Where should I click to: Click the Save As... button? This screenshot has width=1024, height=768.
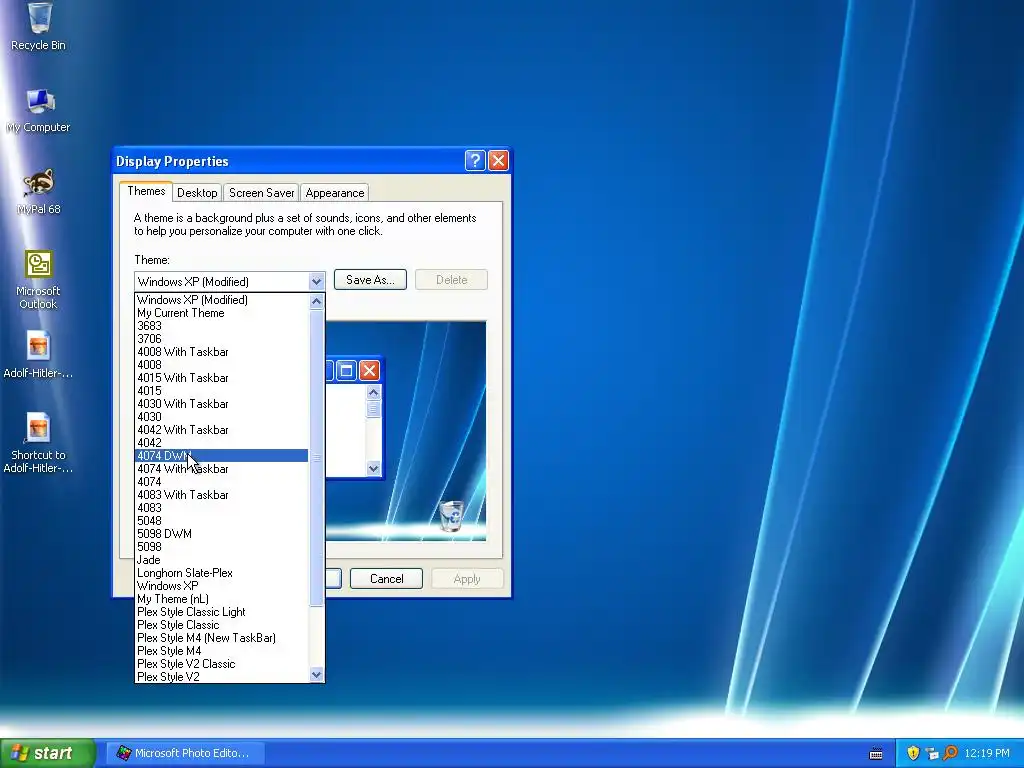pos(370,280)
